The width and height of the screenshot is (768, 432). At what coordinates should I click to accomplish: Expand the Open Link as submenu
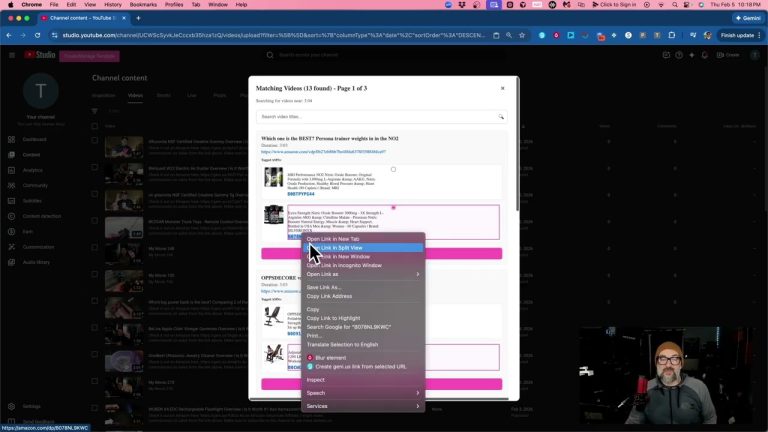pos(363,274)
